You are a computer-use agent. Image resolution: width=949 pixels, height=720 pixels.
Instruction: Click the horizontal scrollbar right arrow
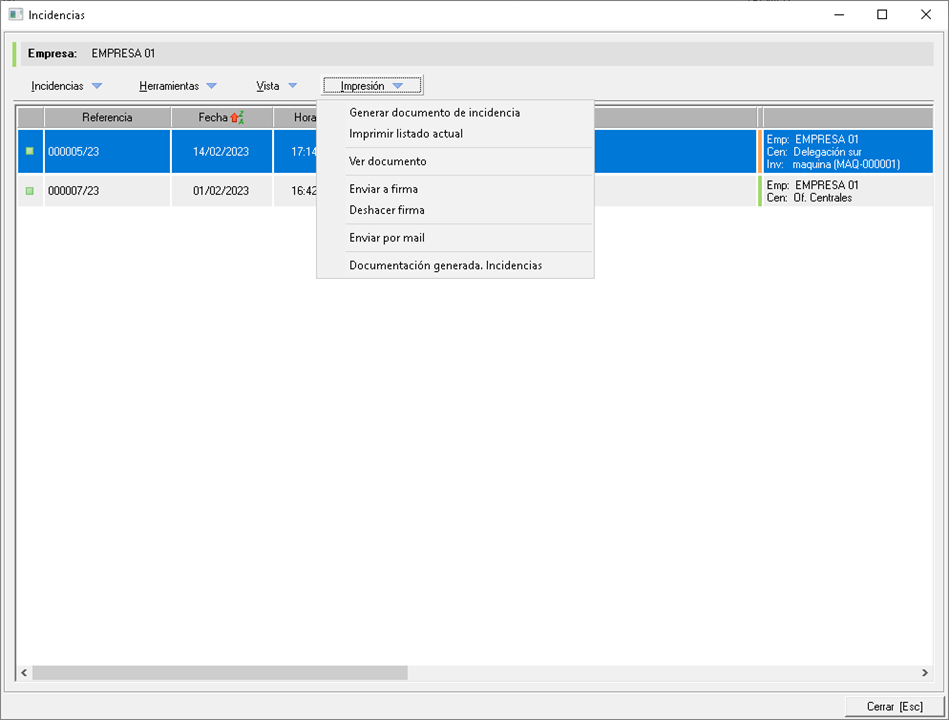[925, 673]
